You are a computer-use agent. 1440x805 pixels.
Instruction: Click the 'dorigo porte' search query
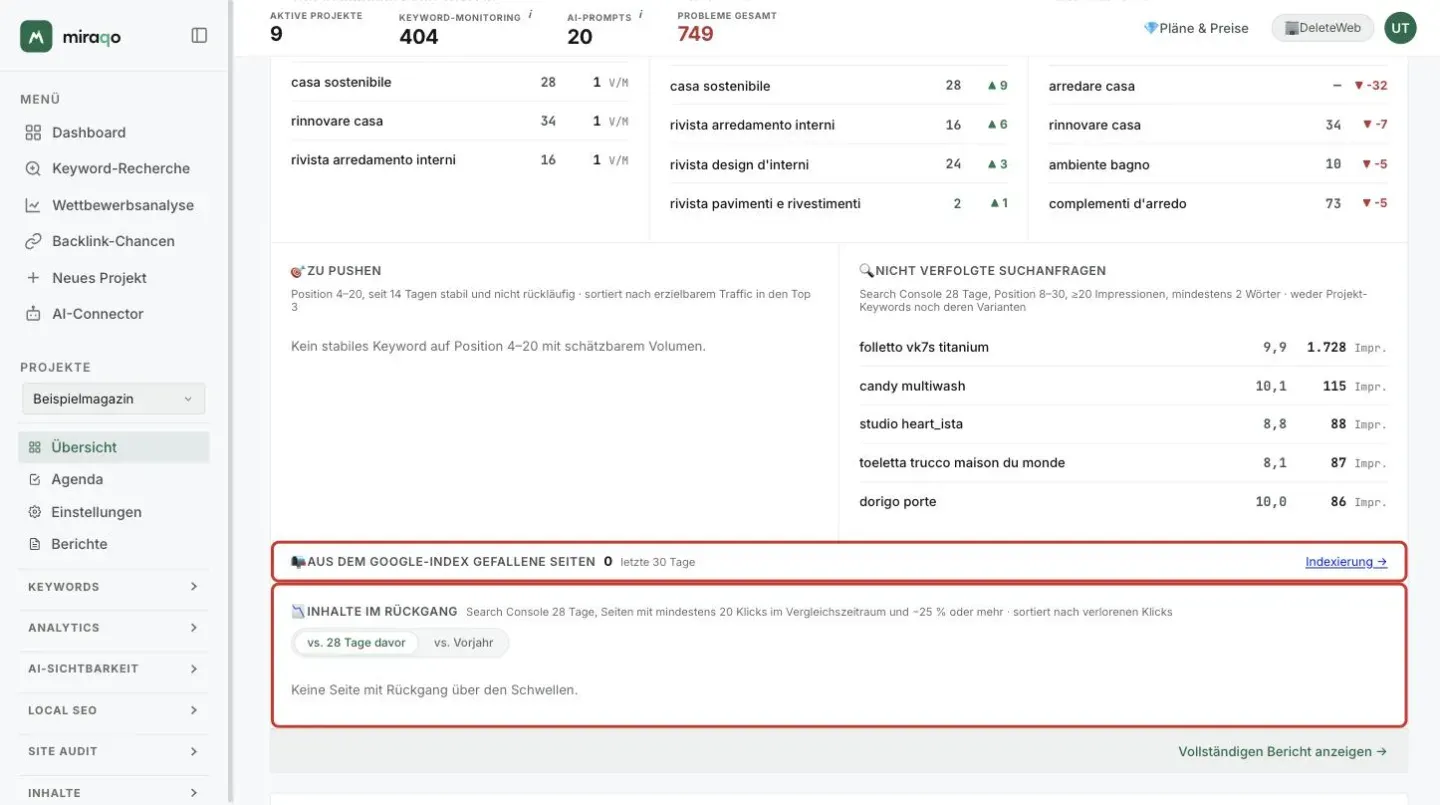coord(898,502)
